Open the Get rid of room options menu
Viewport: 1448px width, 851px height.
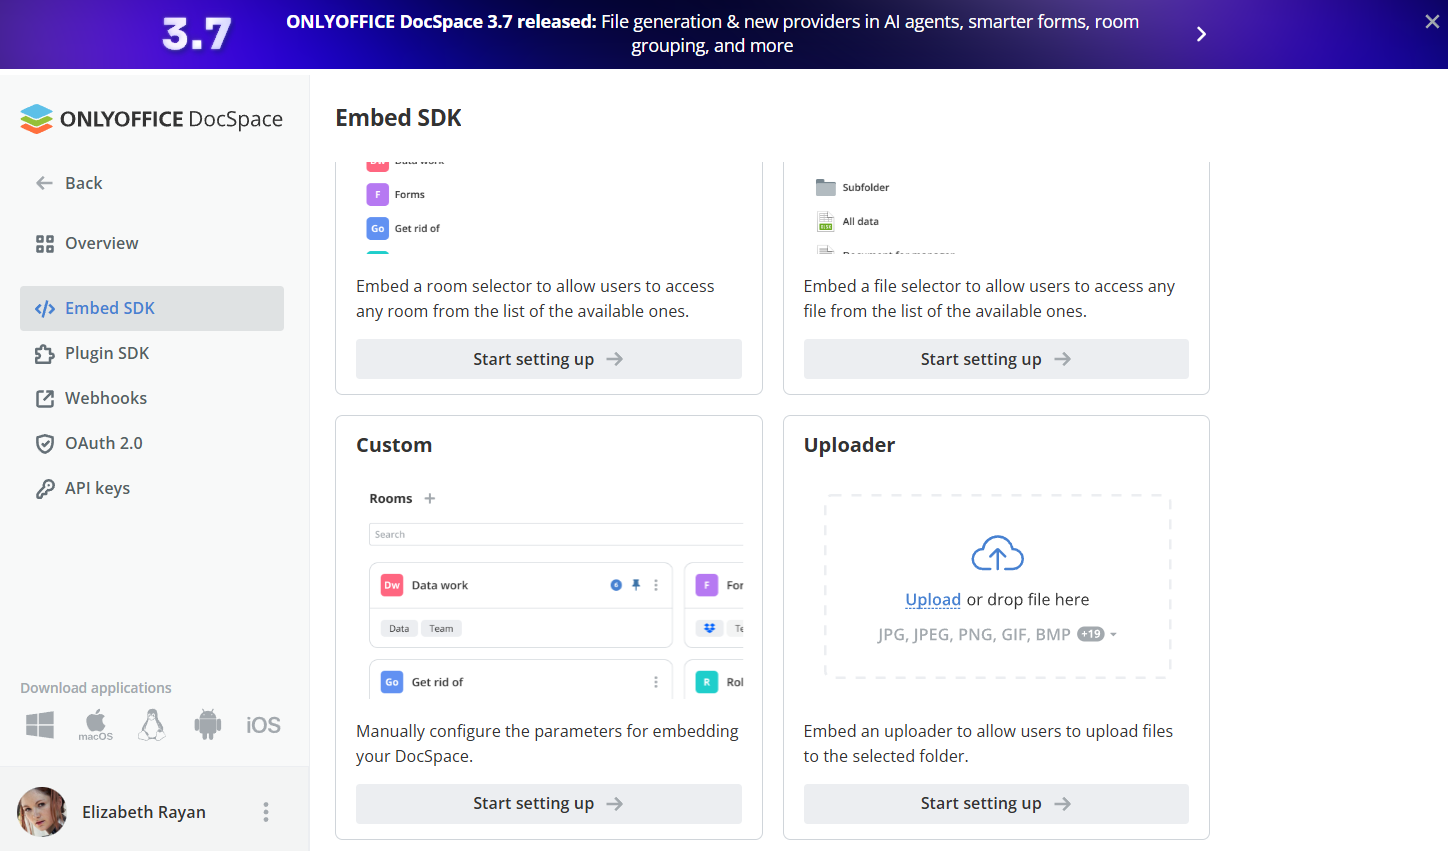pos(656,682)
